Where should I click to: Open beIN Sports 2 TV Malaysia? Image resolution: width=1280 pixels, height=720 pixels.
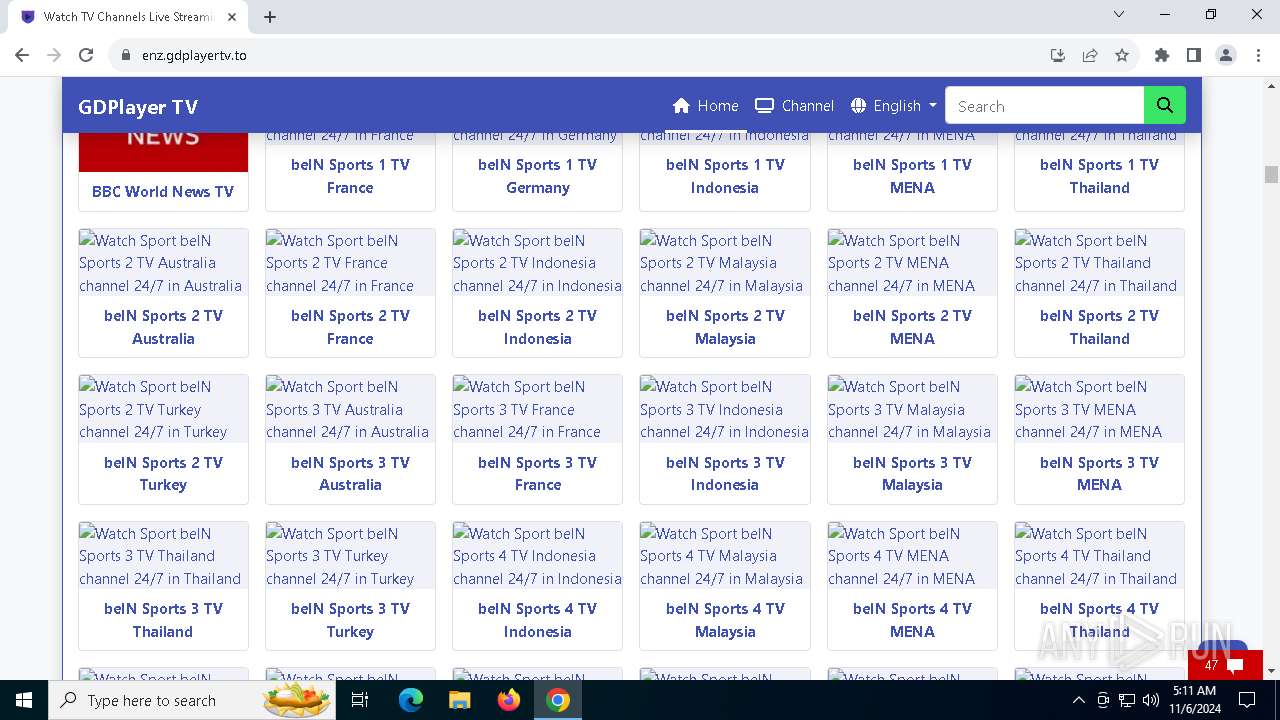725,327
